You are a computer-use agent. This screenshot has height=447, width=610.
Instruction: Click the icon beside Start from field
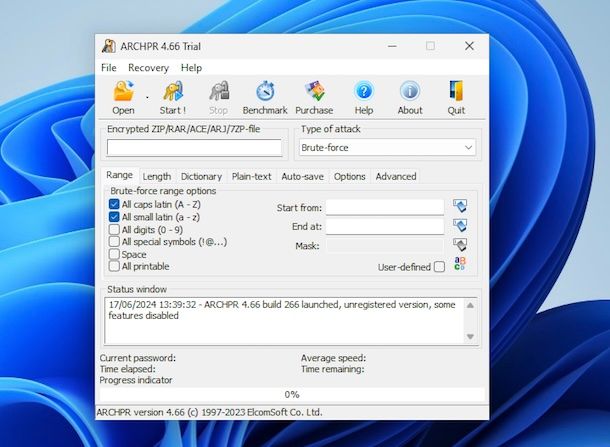(x=460, y=206)
